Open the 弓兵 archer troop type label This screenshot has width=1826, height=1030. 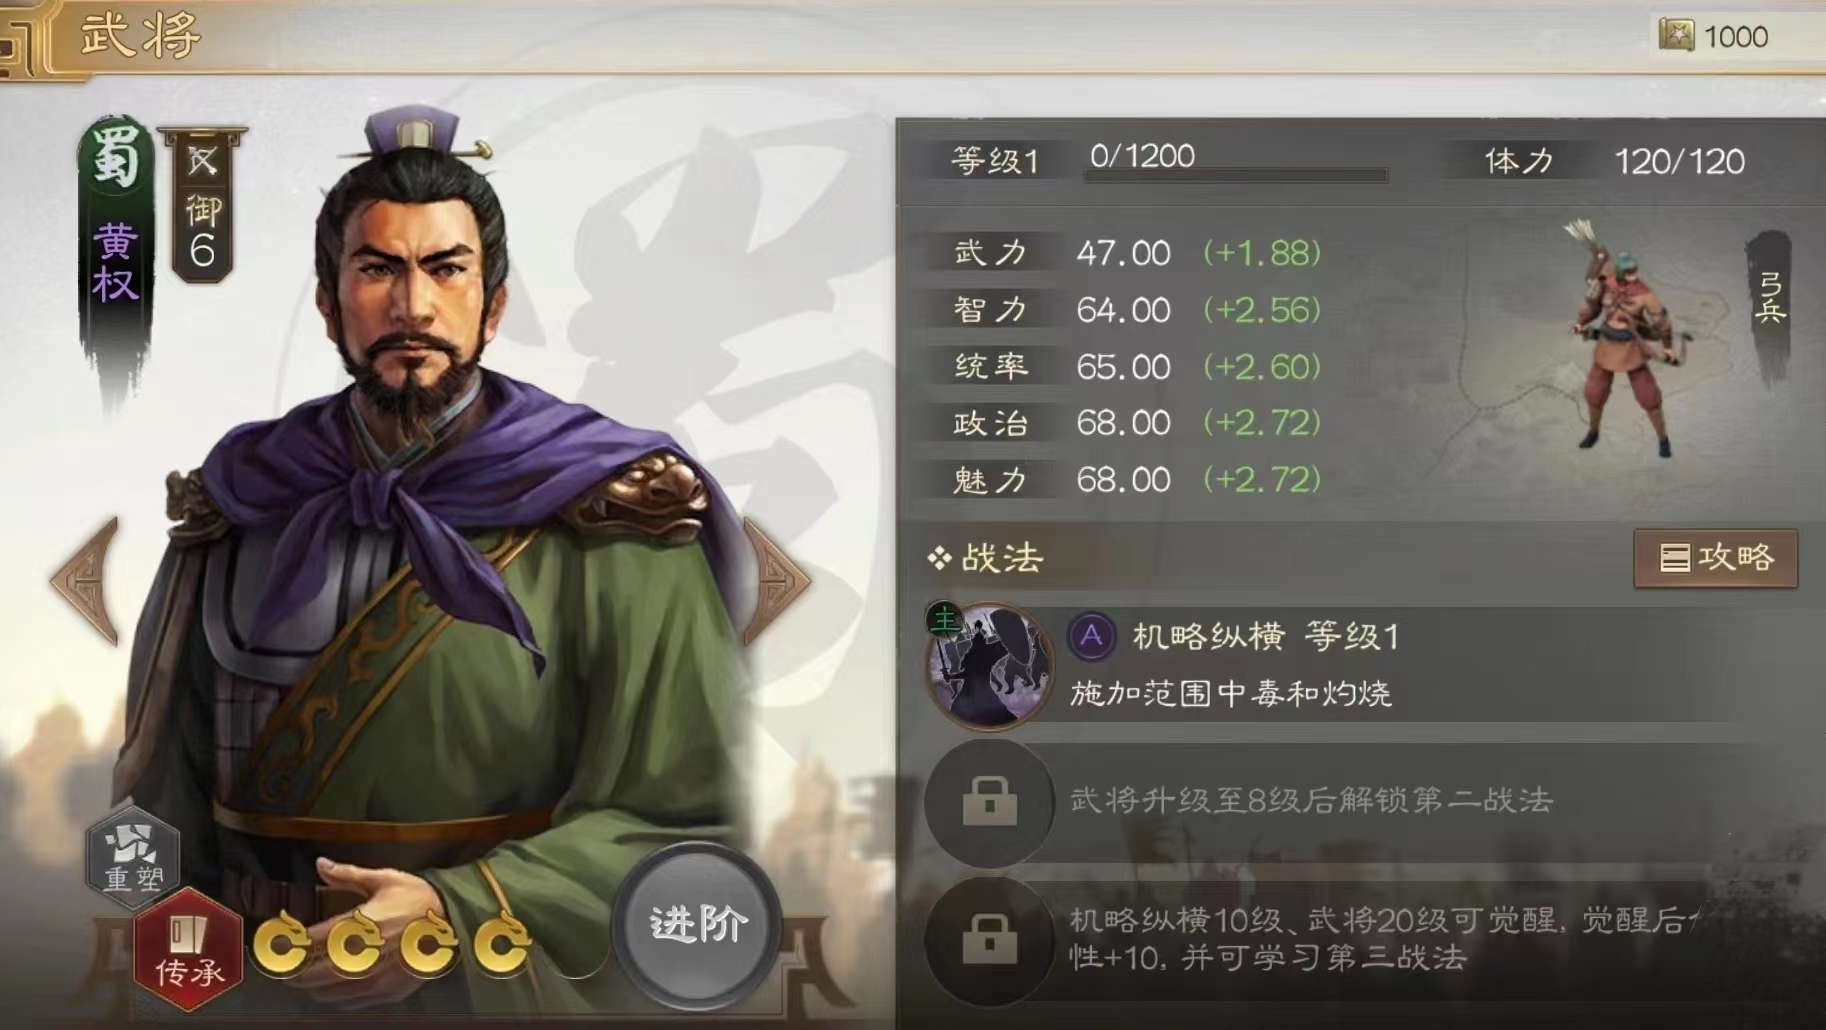[1769, 298]
